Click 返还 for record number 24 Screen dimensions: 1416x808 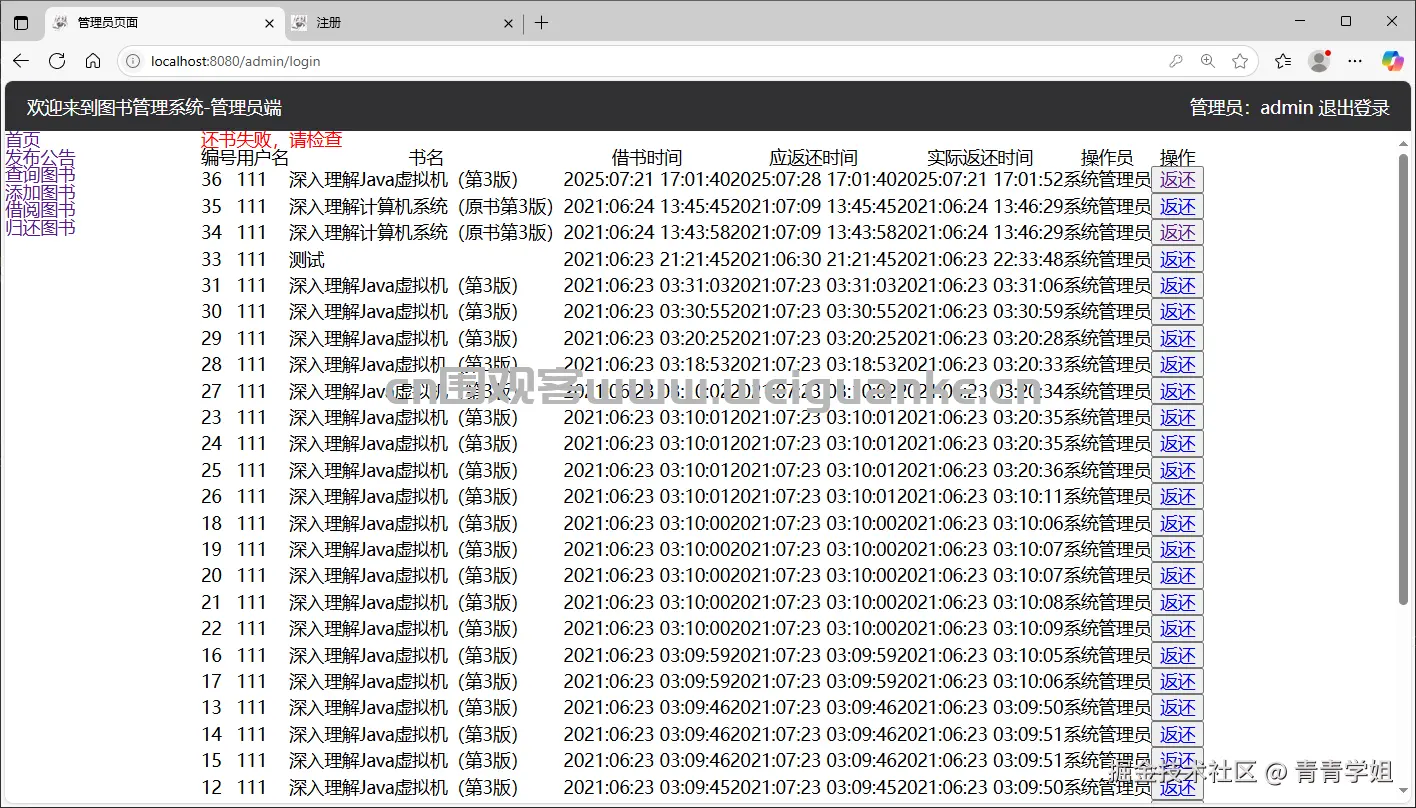(x=1177, y=443)
